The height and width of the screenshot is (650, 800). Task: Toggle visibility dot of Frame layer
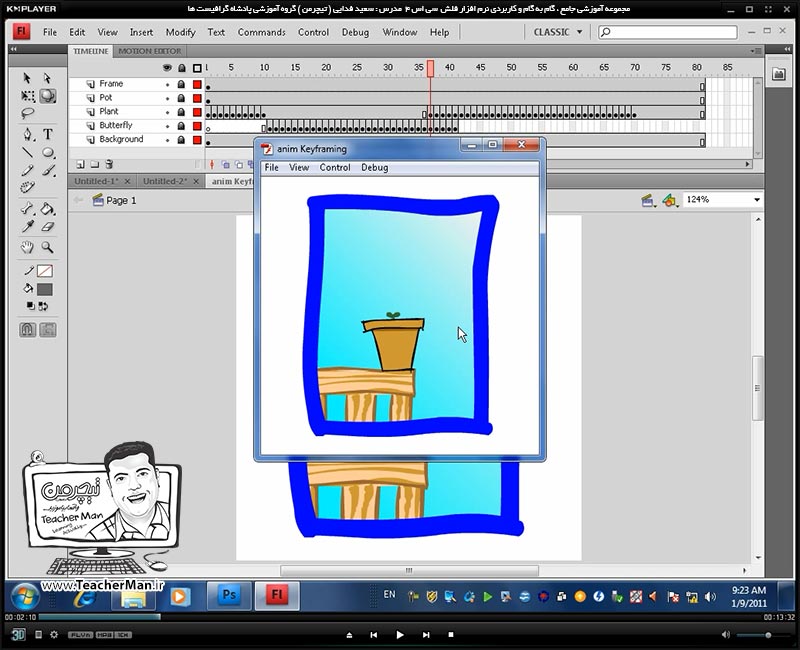tap(167, 84)
